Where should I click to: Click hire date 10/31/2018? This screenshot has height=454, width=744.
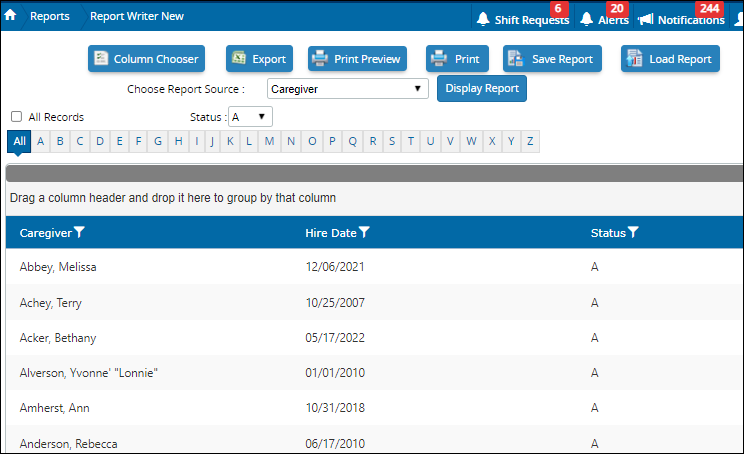tap(335, 408)
